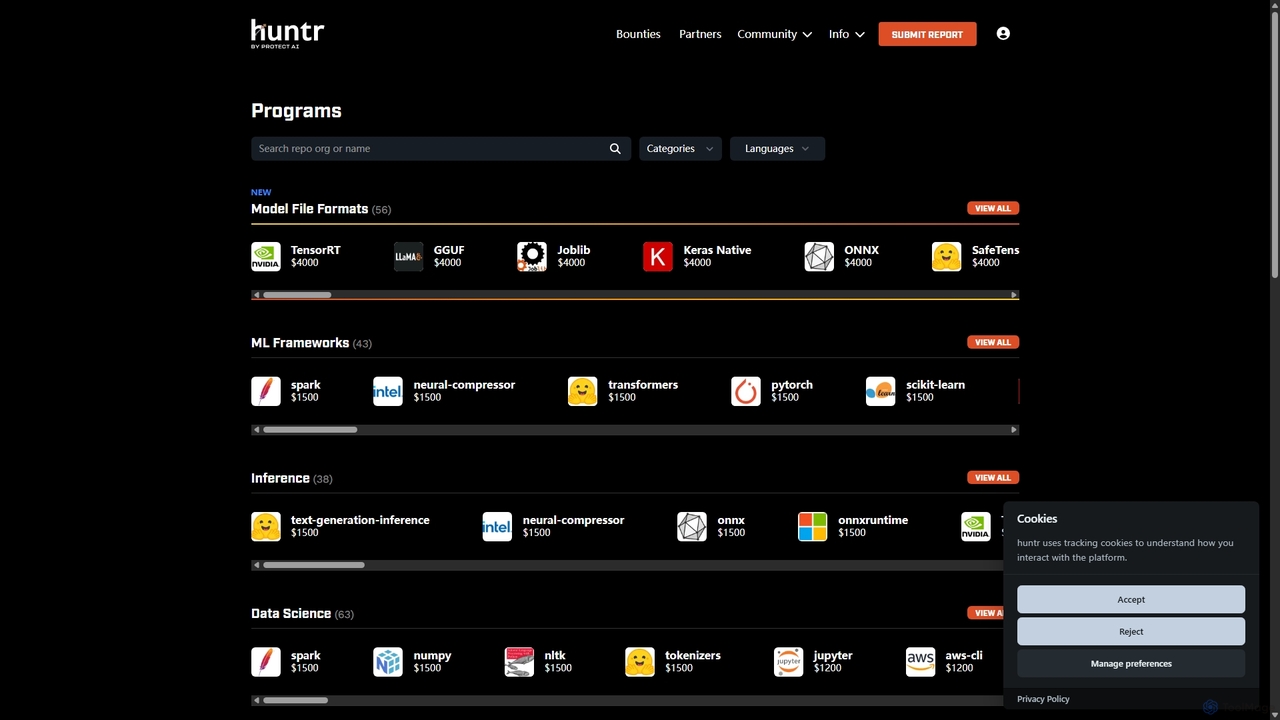Select the TensorRT NVIDIA logo icon
Image resolution: width=1280 pixels, height=720 pixels.
point(265,257)
